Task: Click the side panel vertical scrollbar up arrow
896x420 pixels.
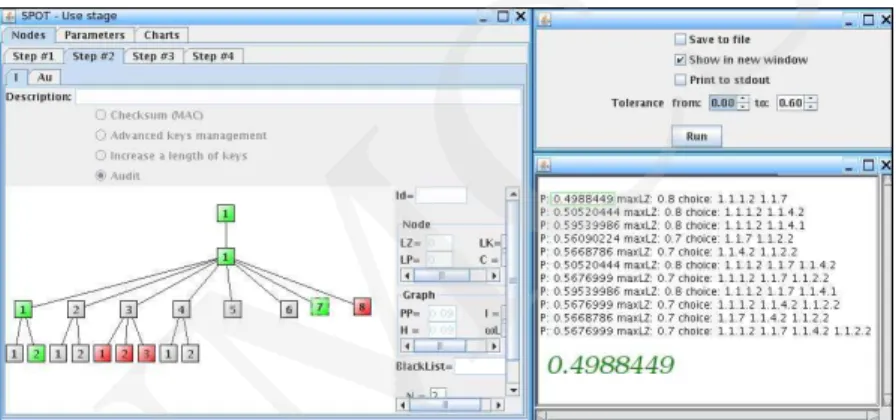Action: pyautogui.click(x=513, y=194)
